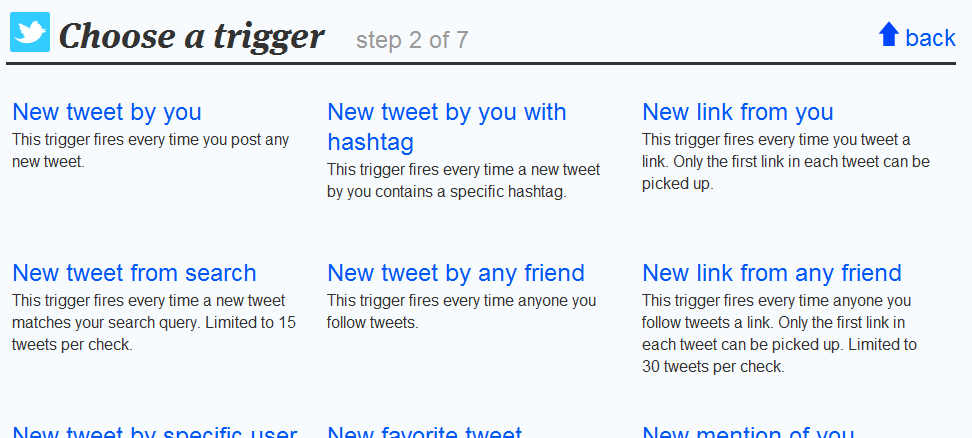This screenshot has width=972, height=438.
Task: Select the 'New tweet by you' trigger
Action: pyautogui.click(x=107, y=112)
